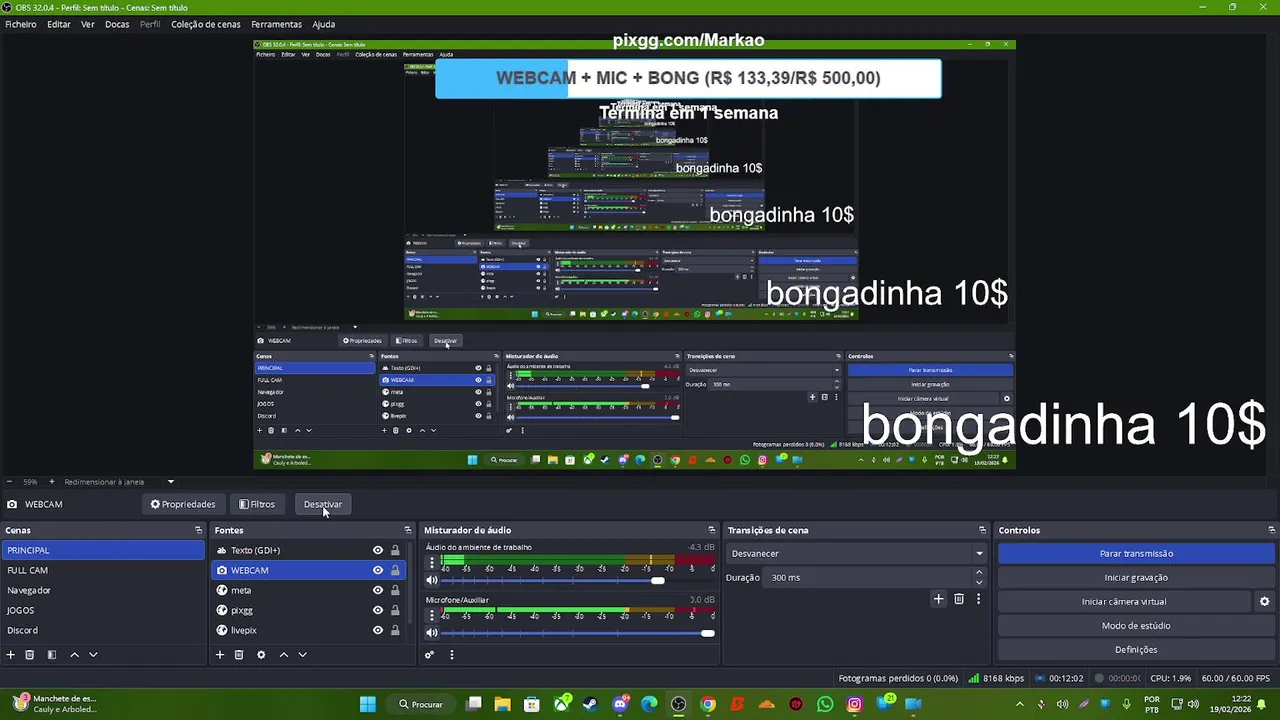
Task: Show hidden system tray icons chevron
Action: [1021, 705]
